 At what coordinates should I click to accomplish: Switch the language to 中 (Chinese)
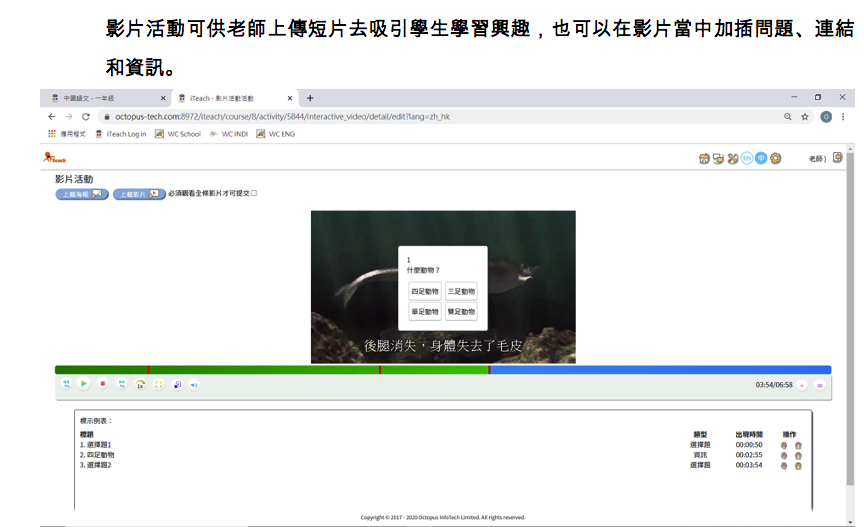tap(761, 158)
